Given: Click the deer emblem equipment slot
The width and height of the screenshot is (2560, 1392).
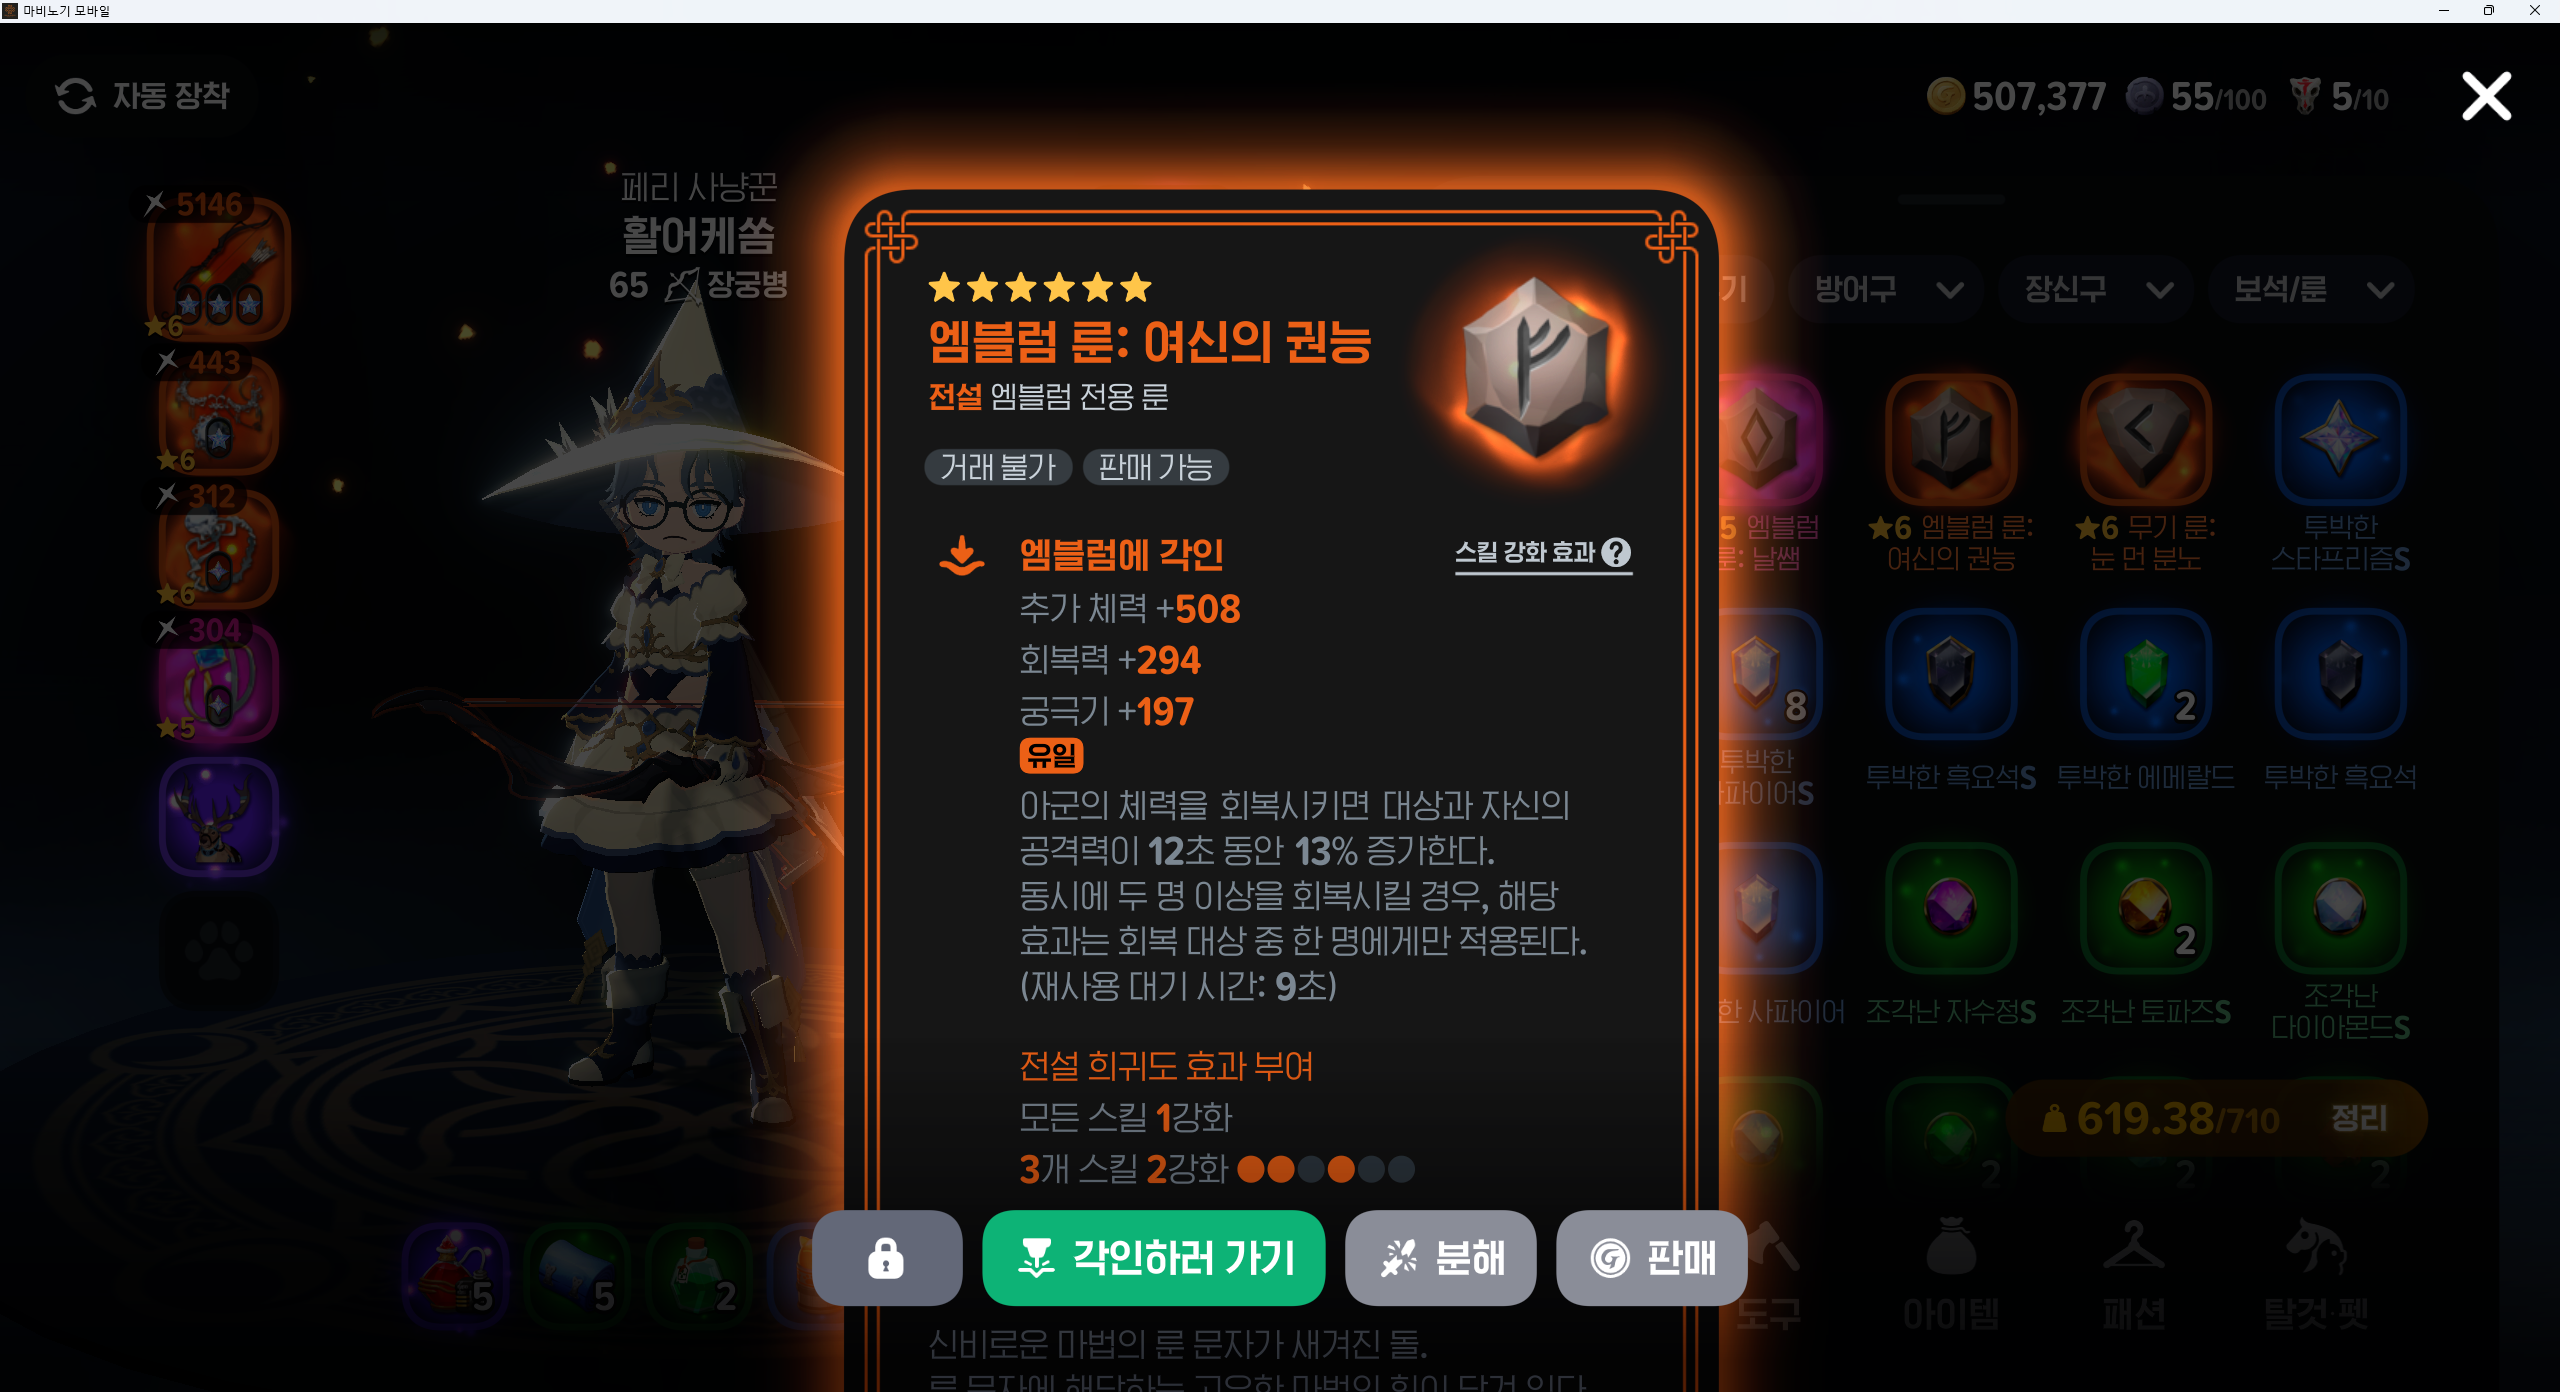Looking at the screenshot, I should click(x=218, y=816).
